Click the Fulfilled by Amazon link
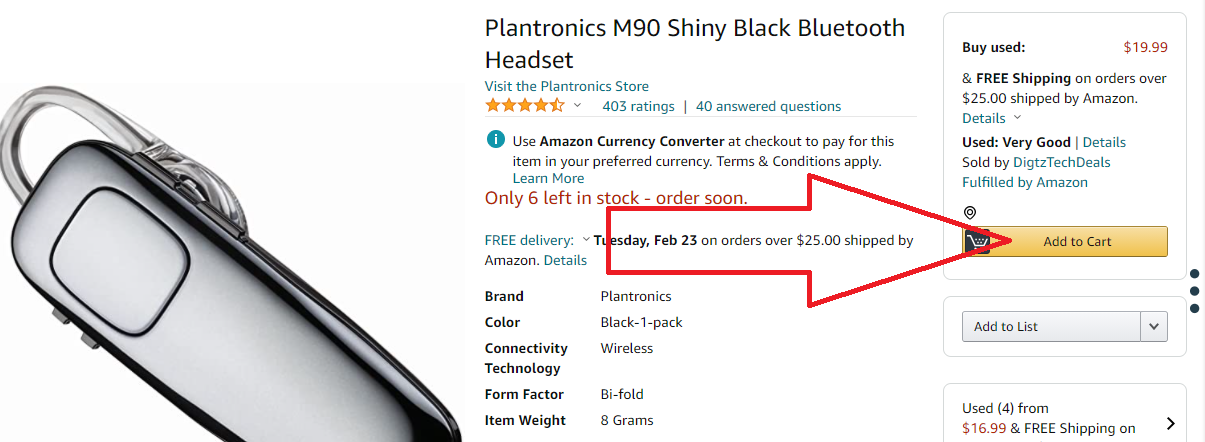 click(x=1024, y=182)
